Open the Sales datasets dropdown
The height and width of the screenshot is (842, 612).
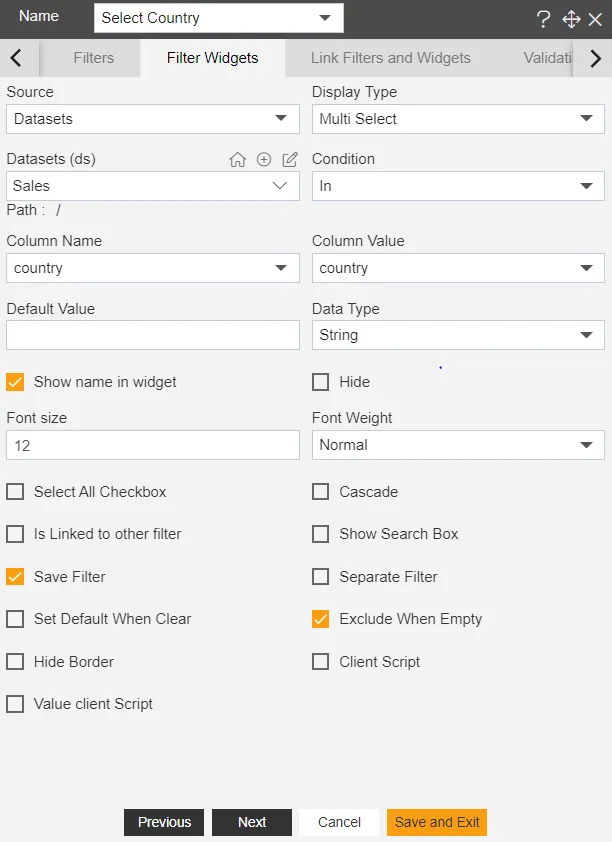pyautogui.click(x=153, y=186)
